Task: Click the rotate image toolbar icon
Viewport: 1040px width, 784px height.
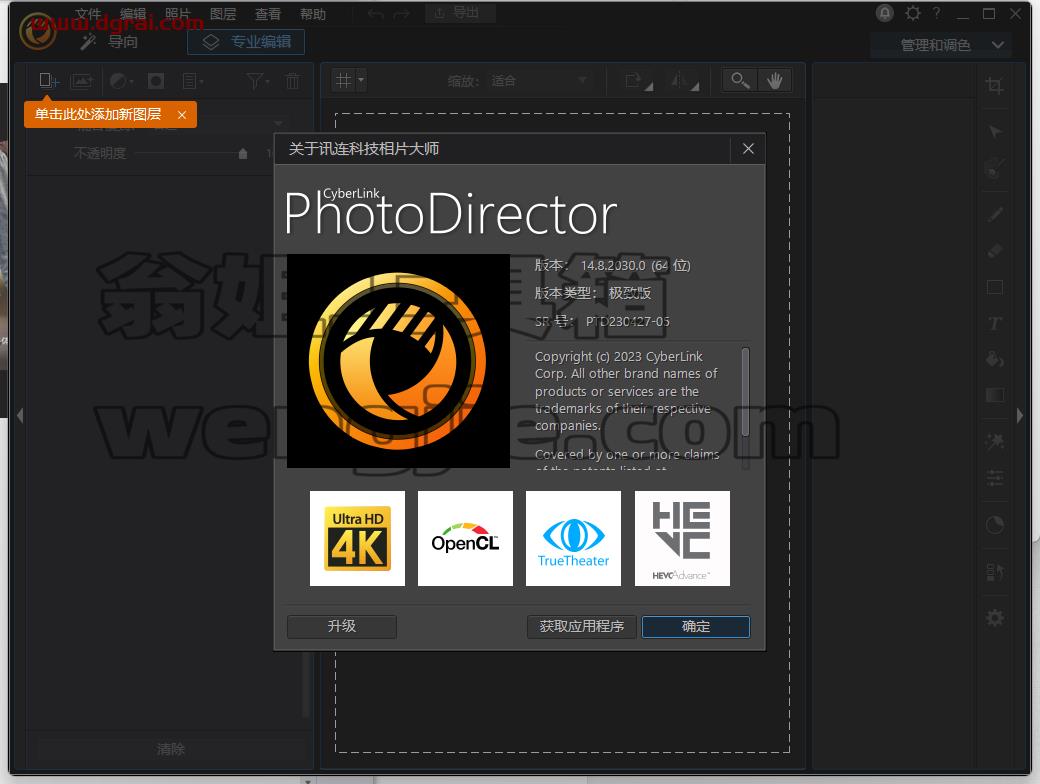Action: point(639,81)
